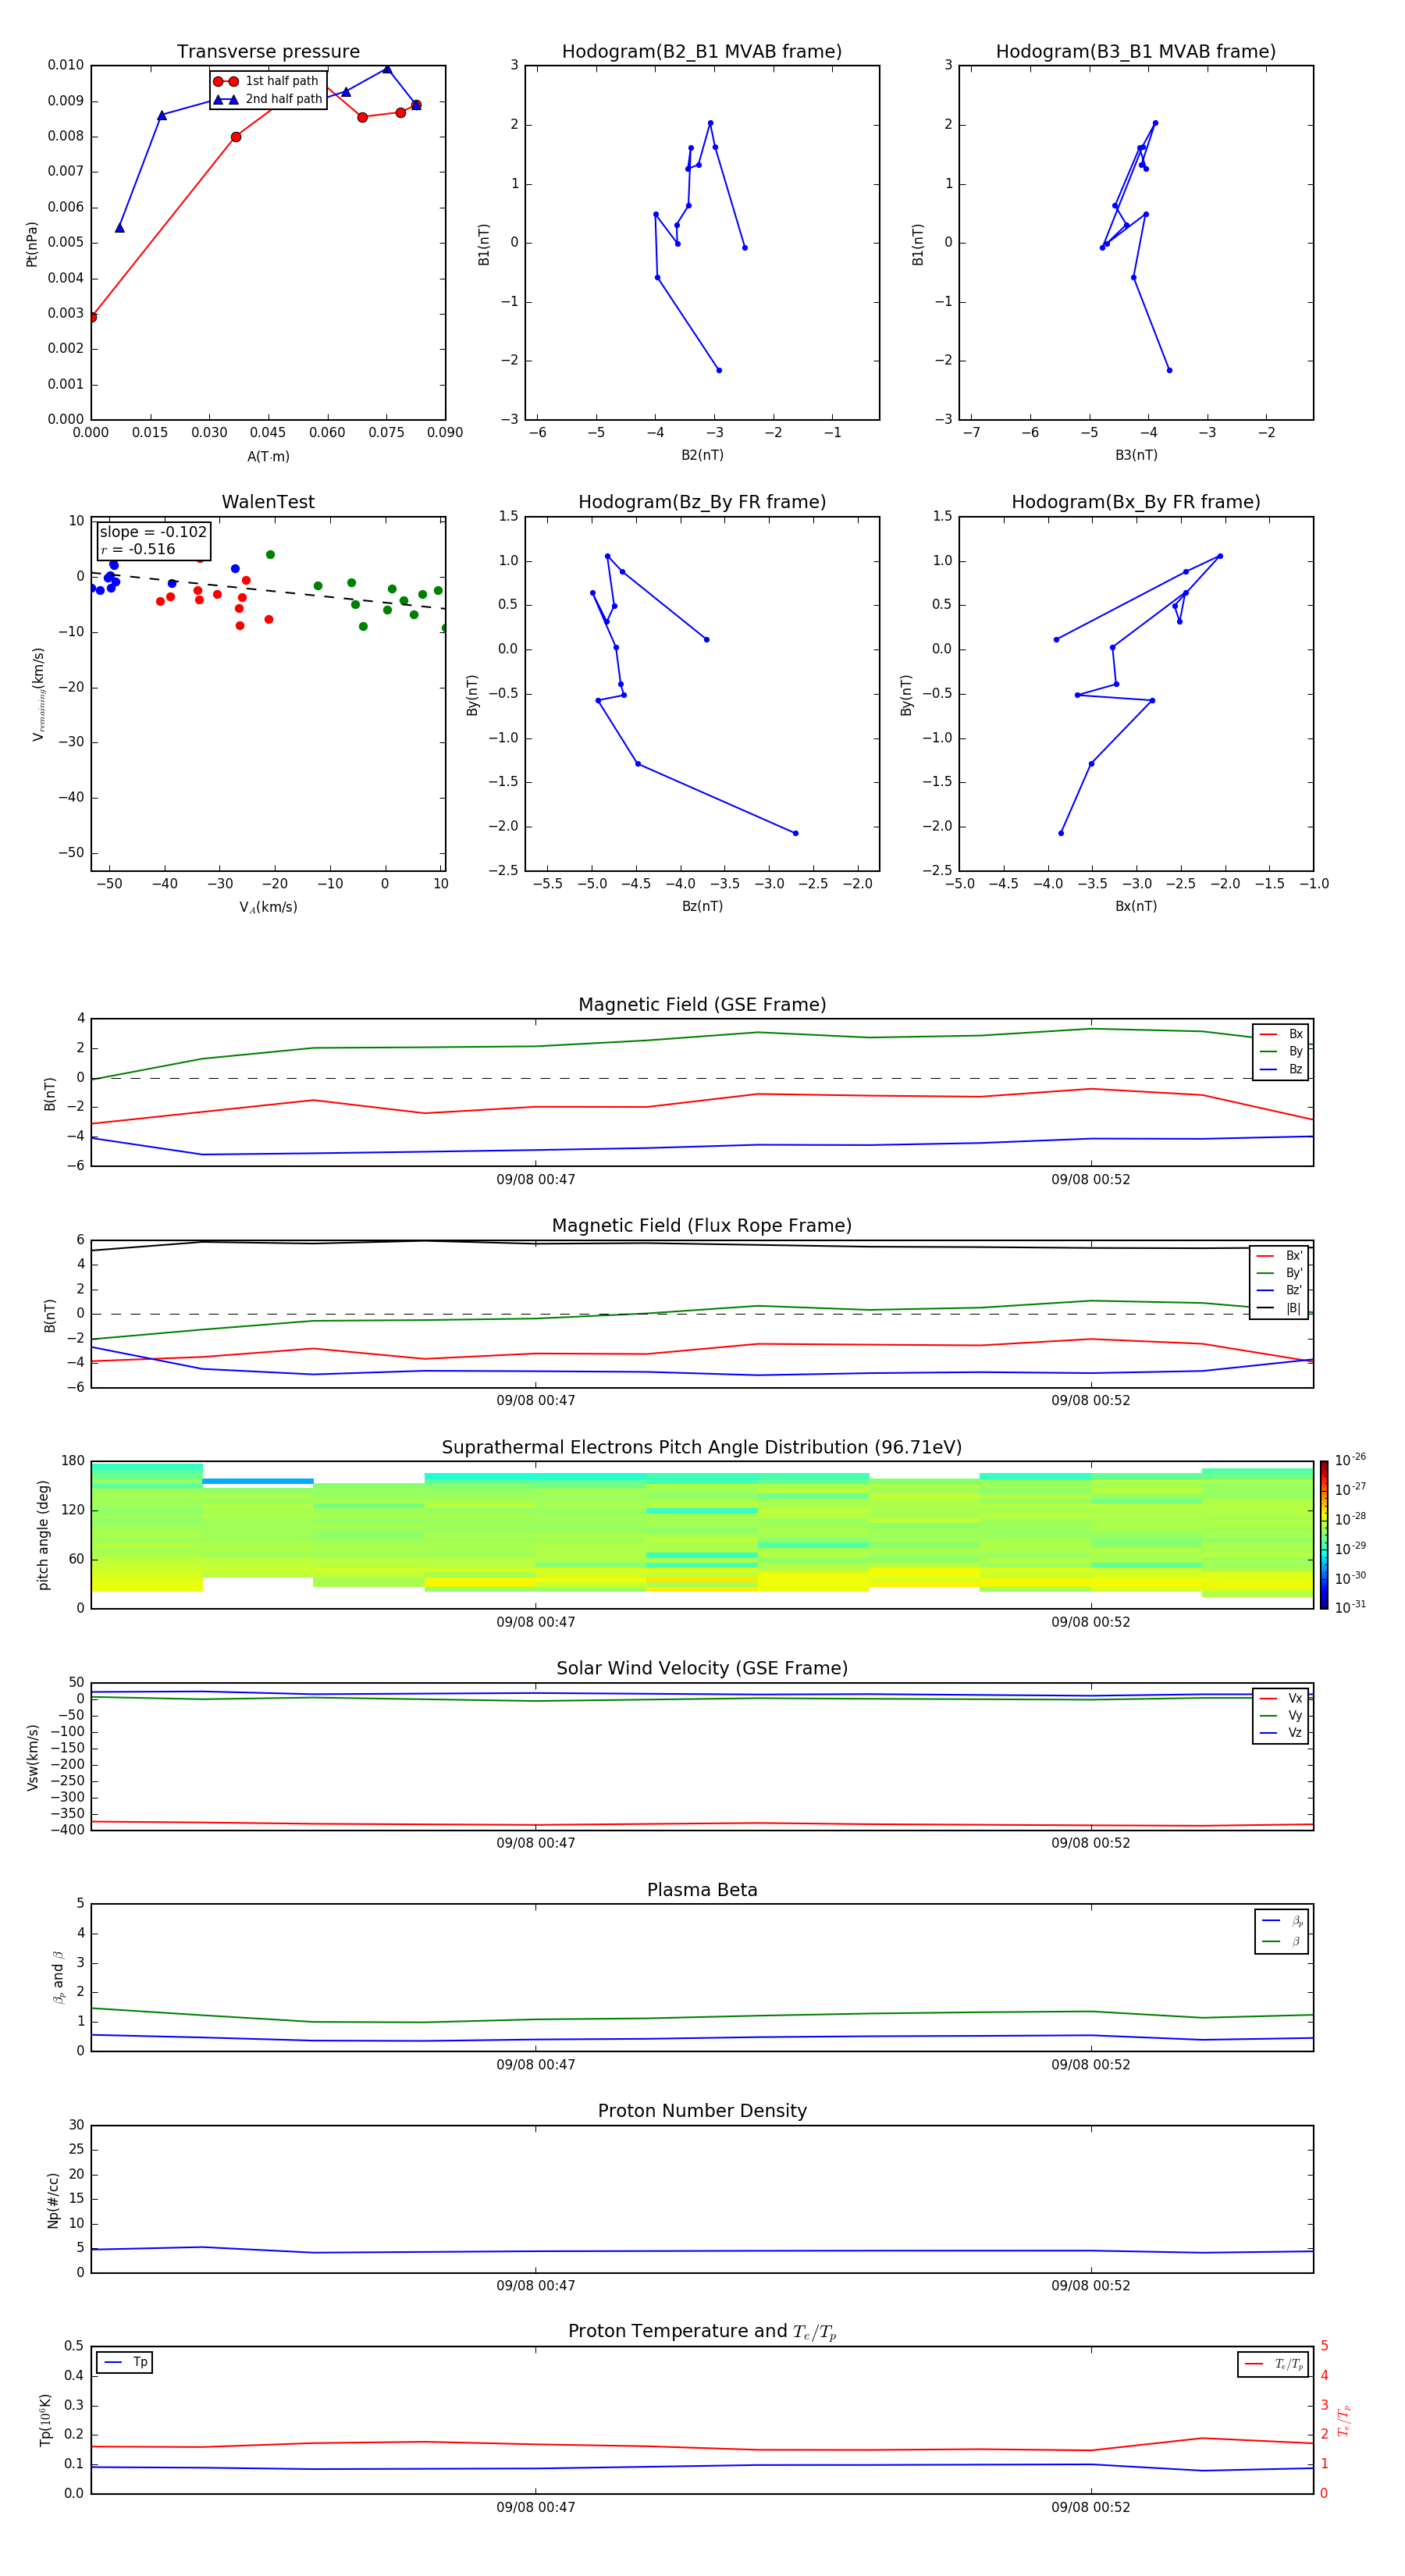Click the "slope = -0.102" annotation
The image size is (1405, 2576).
tap(153, 532)
